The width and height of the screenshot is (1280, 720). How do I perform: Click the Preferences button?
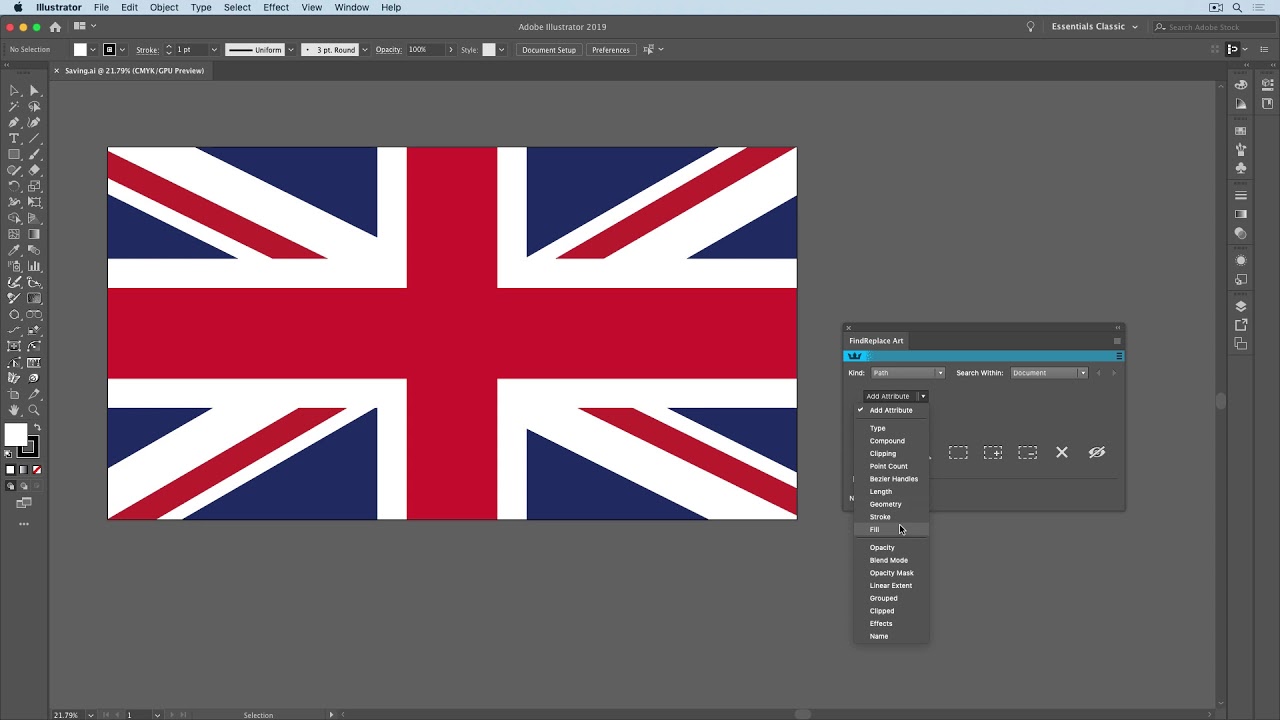coord(611,50)
